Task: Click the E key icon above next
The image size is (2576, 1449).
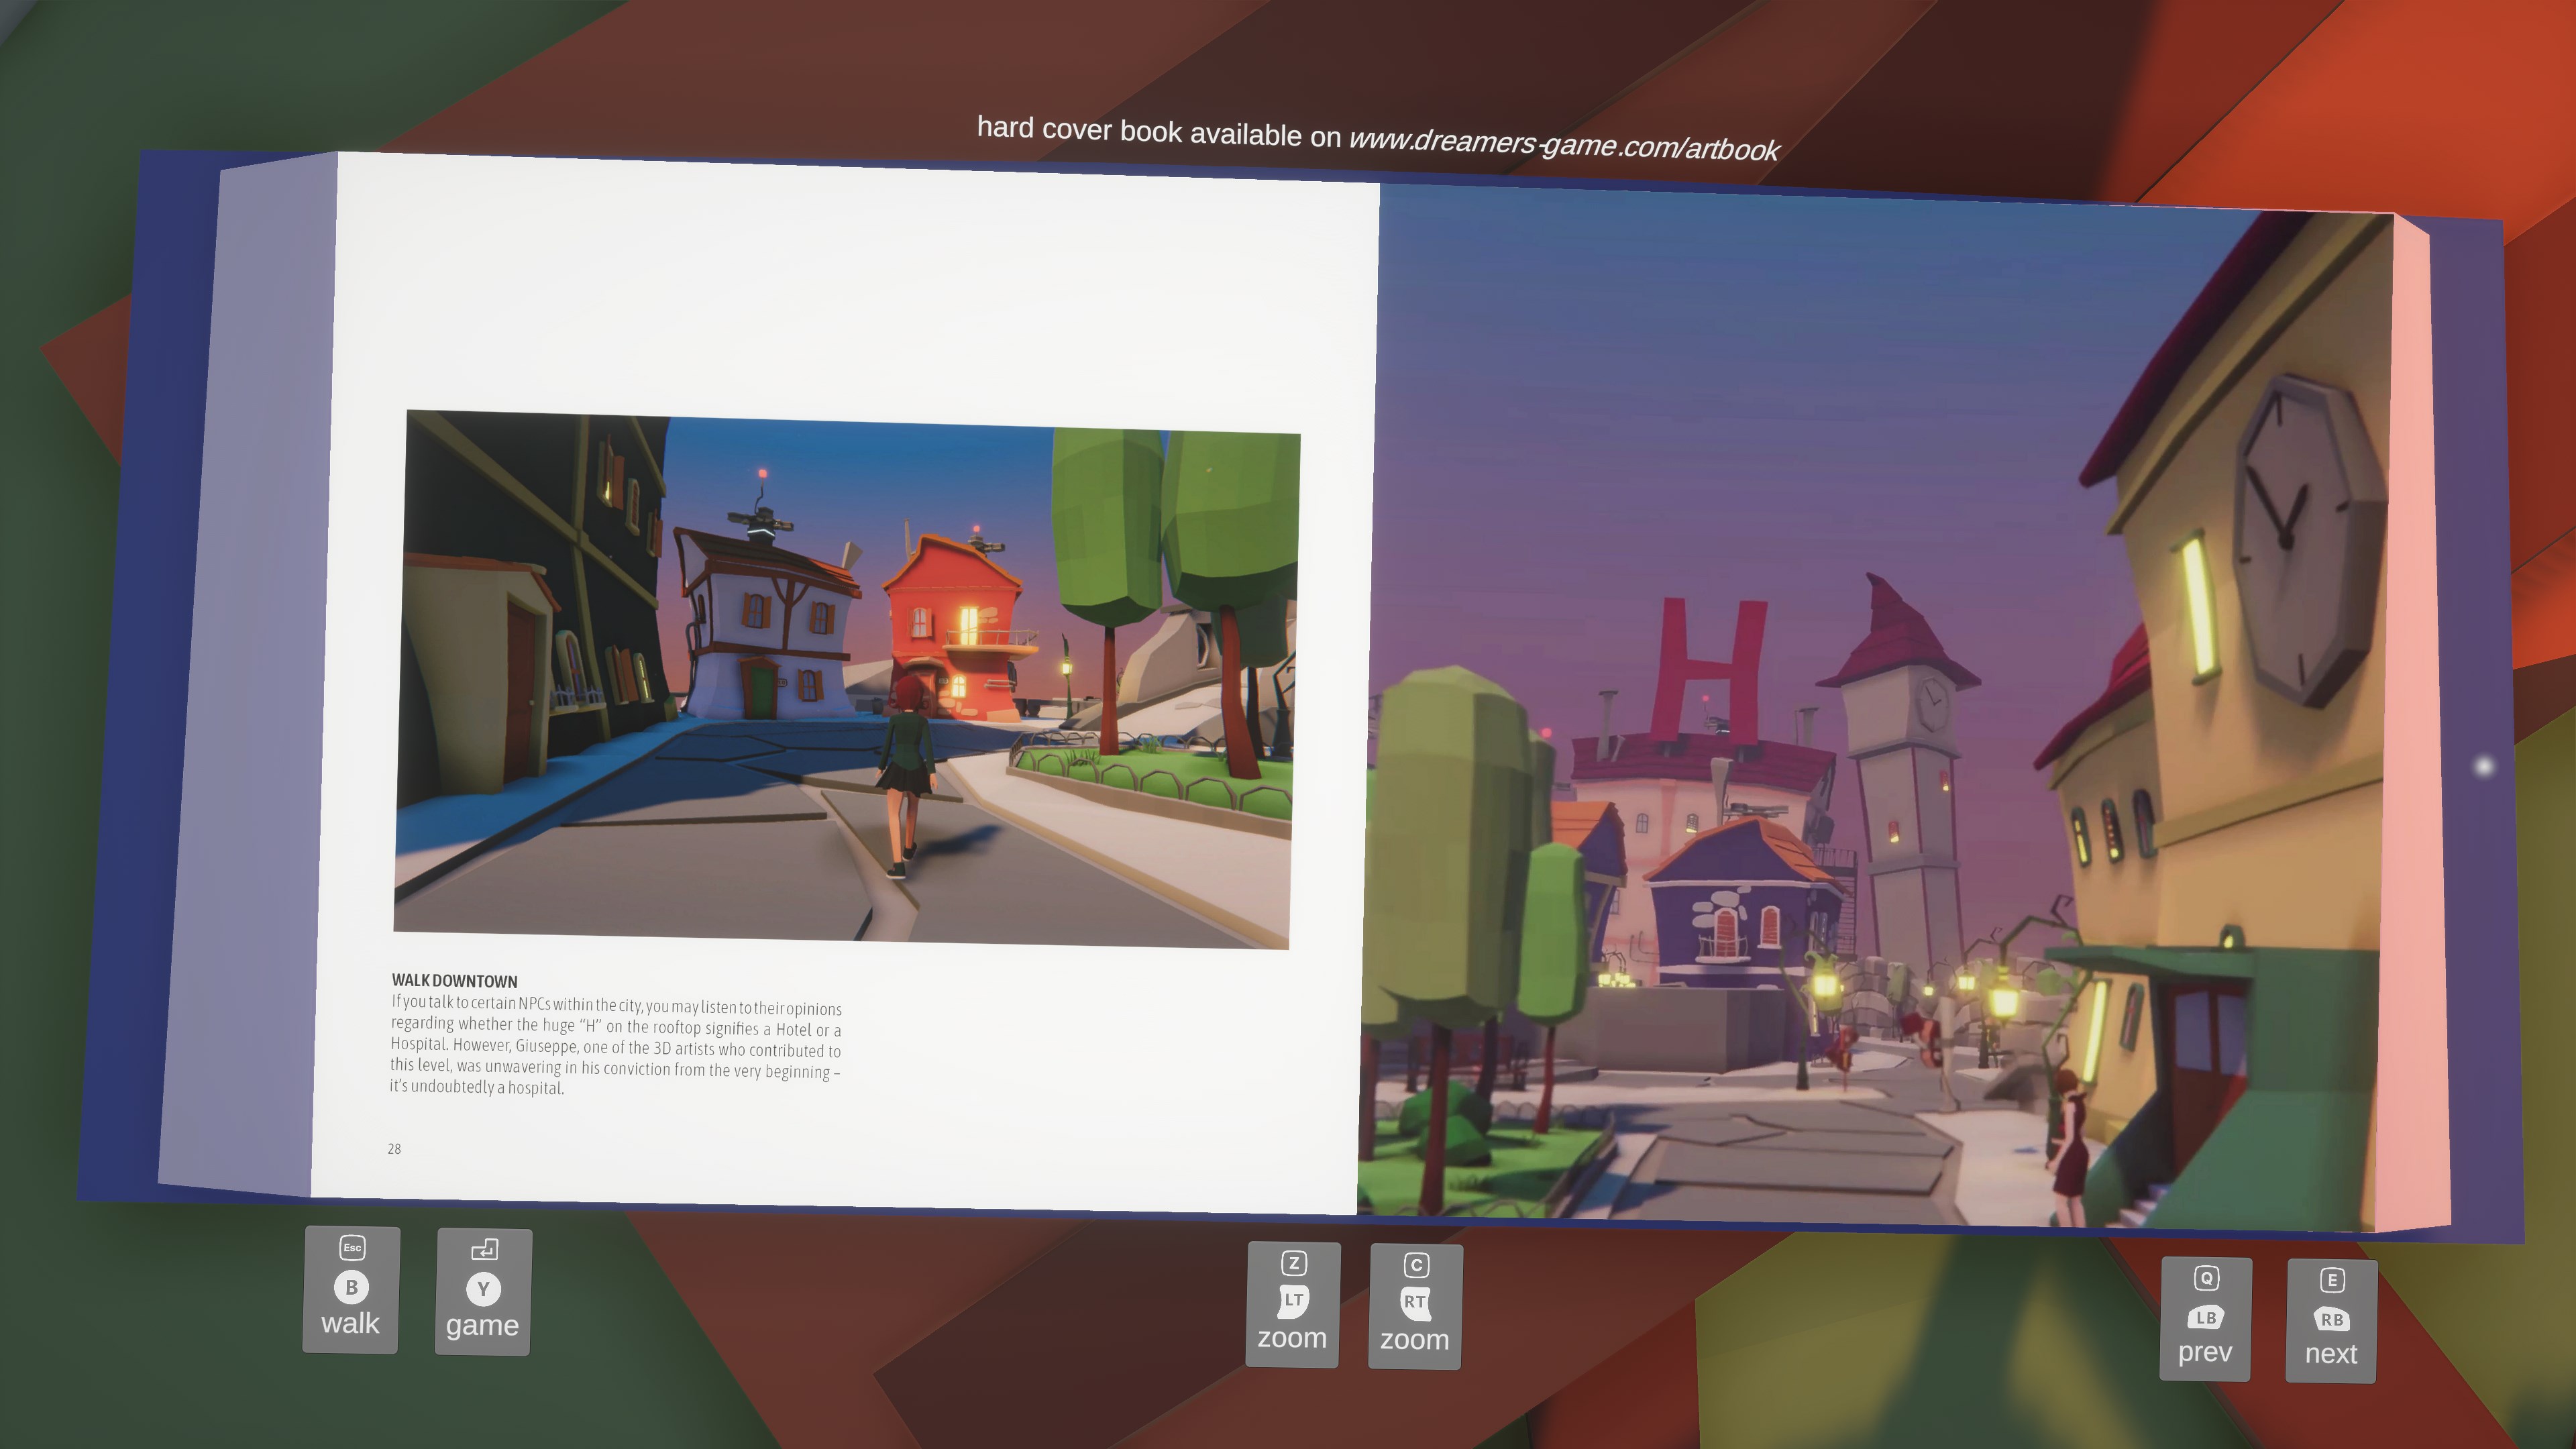Action: [2332, 1280]
